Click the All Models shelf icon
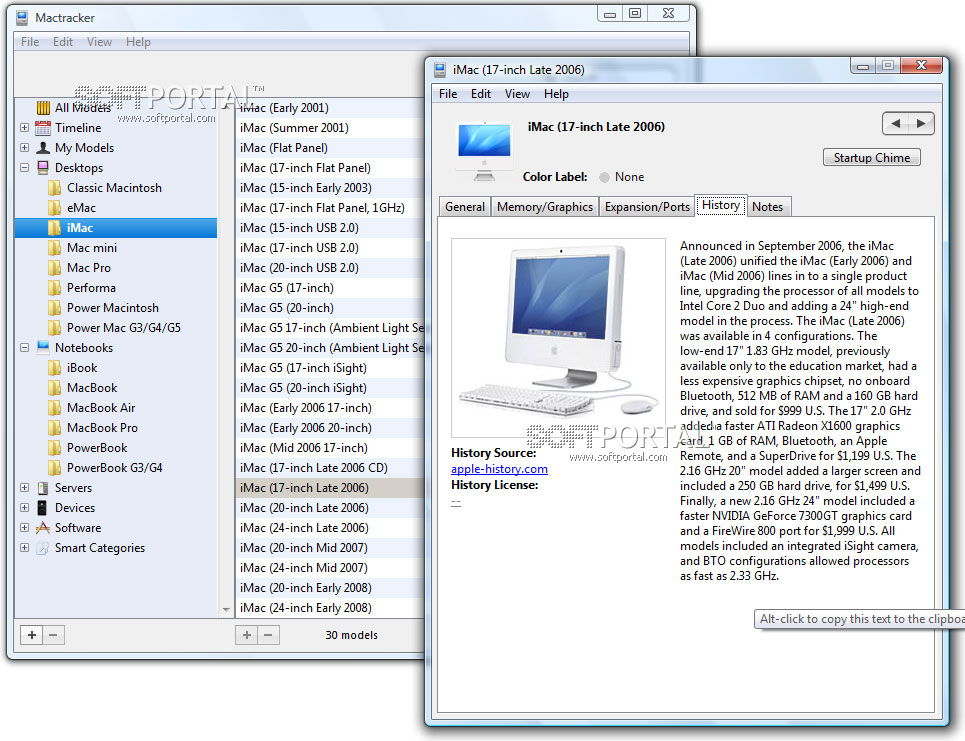Image resolution: width=965 pixels, height=741 pixels. click(x=43, y=108)
